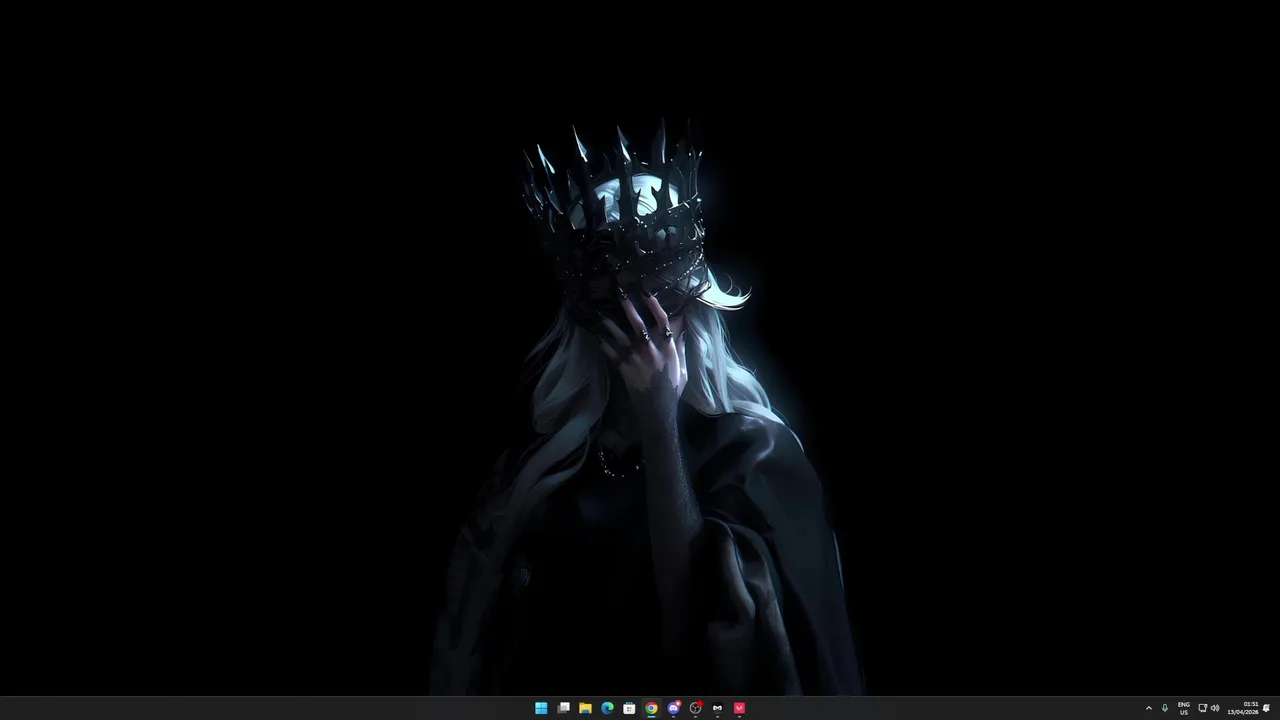Show hidden system tray icons

pos(1148,708)
